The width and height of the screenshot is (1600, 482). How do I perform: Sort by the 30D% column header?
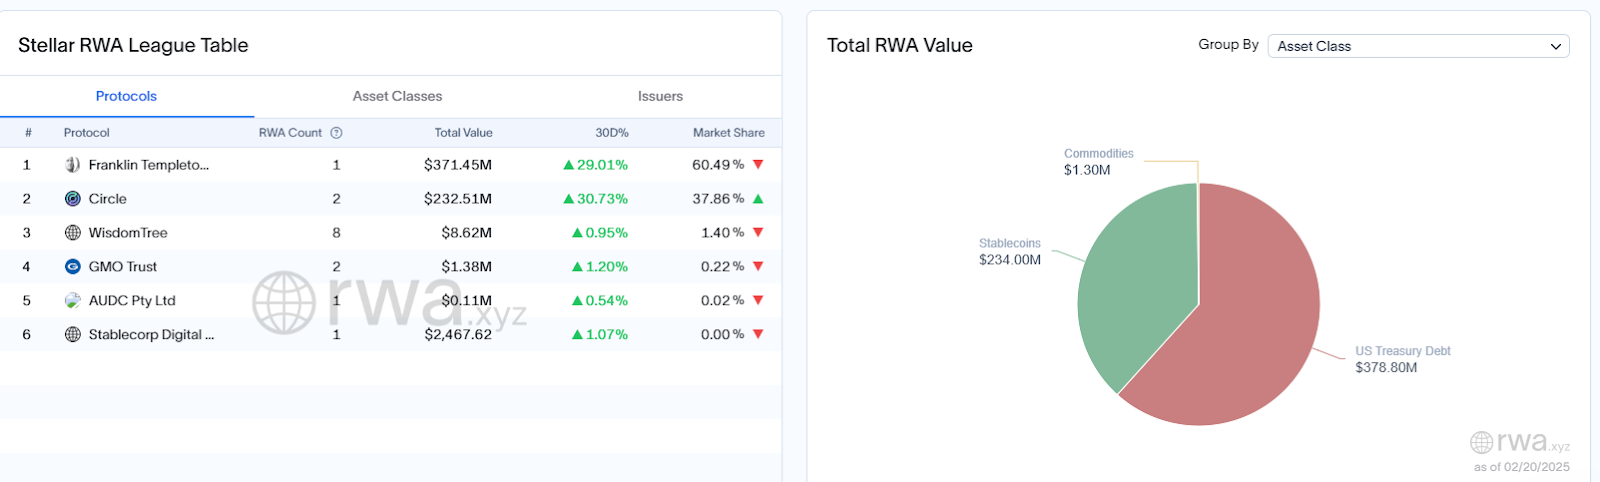pos(612,133)
